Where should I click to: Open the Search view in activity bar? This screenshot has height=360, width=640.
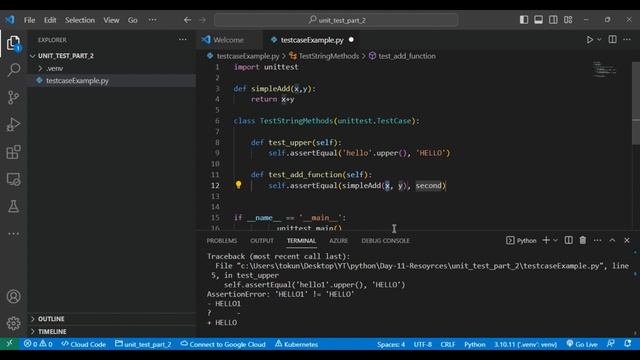point(13,70)
